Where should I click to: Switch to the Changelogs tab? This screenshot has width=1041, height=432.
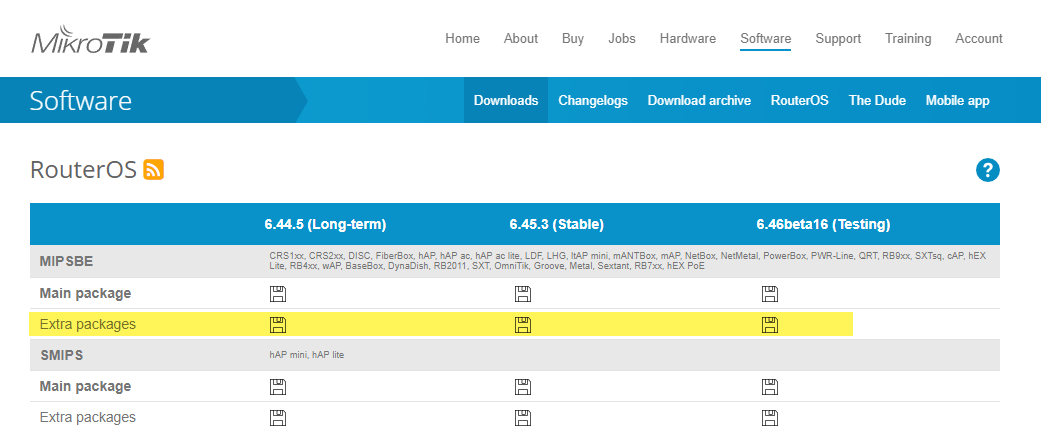tap(593, 100)
